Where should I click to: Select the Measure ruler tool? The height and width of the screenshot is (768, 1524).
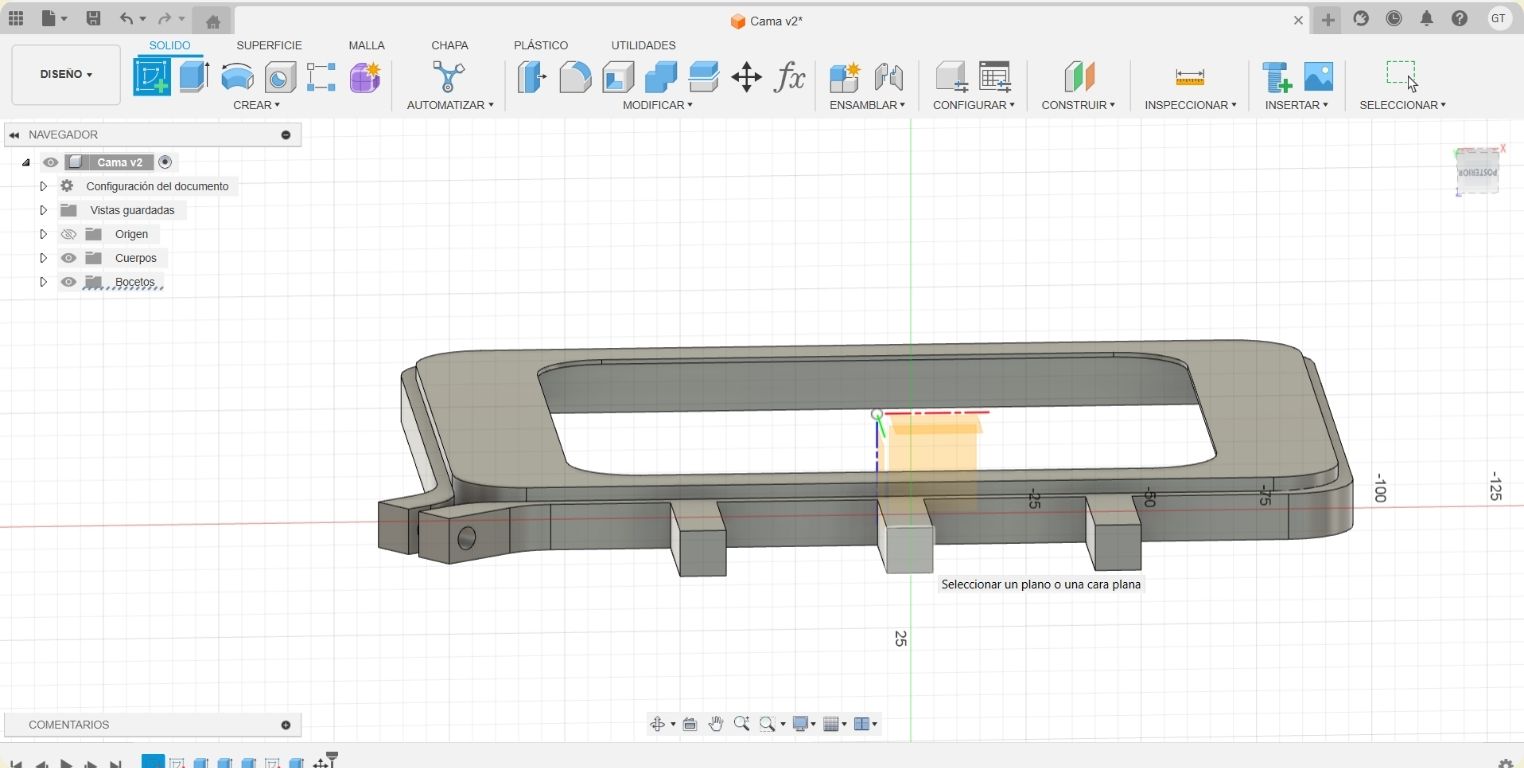coord(1190,77)
